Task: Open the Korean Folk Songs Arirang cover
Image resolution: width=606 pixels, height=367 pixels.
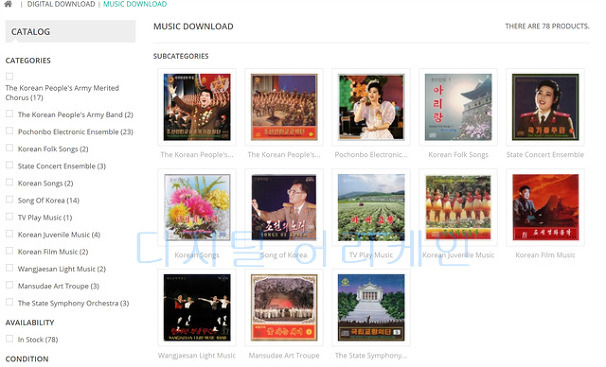Action: (458, 107)
